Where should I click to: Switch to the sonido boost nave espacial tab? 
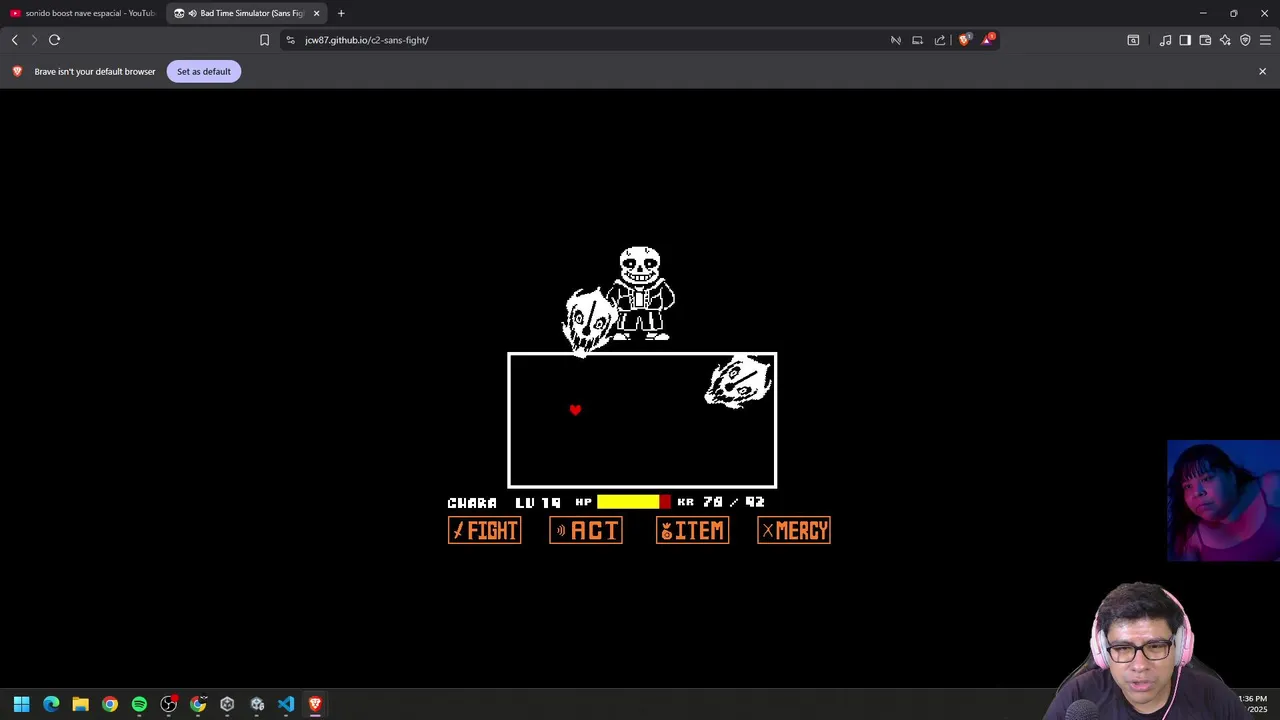(x=82, y=13)
